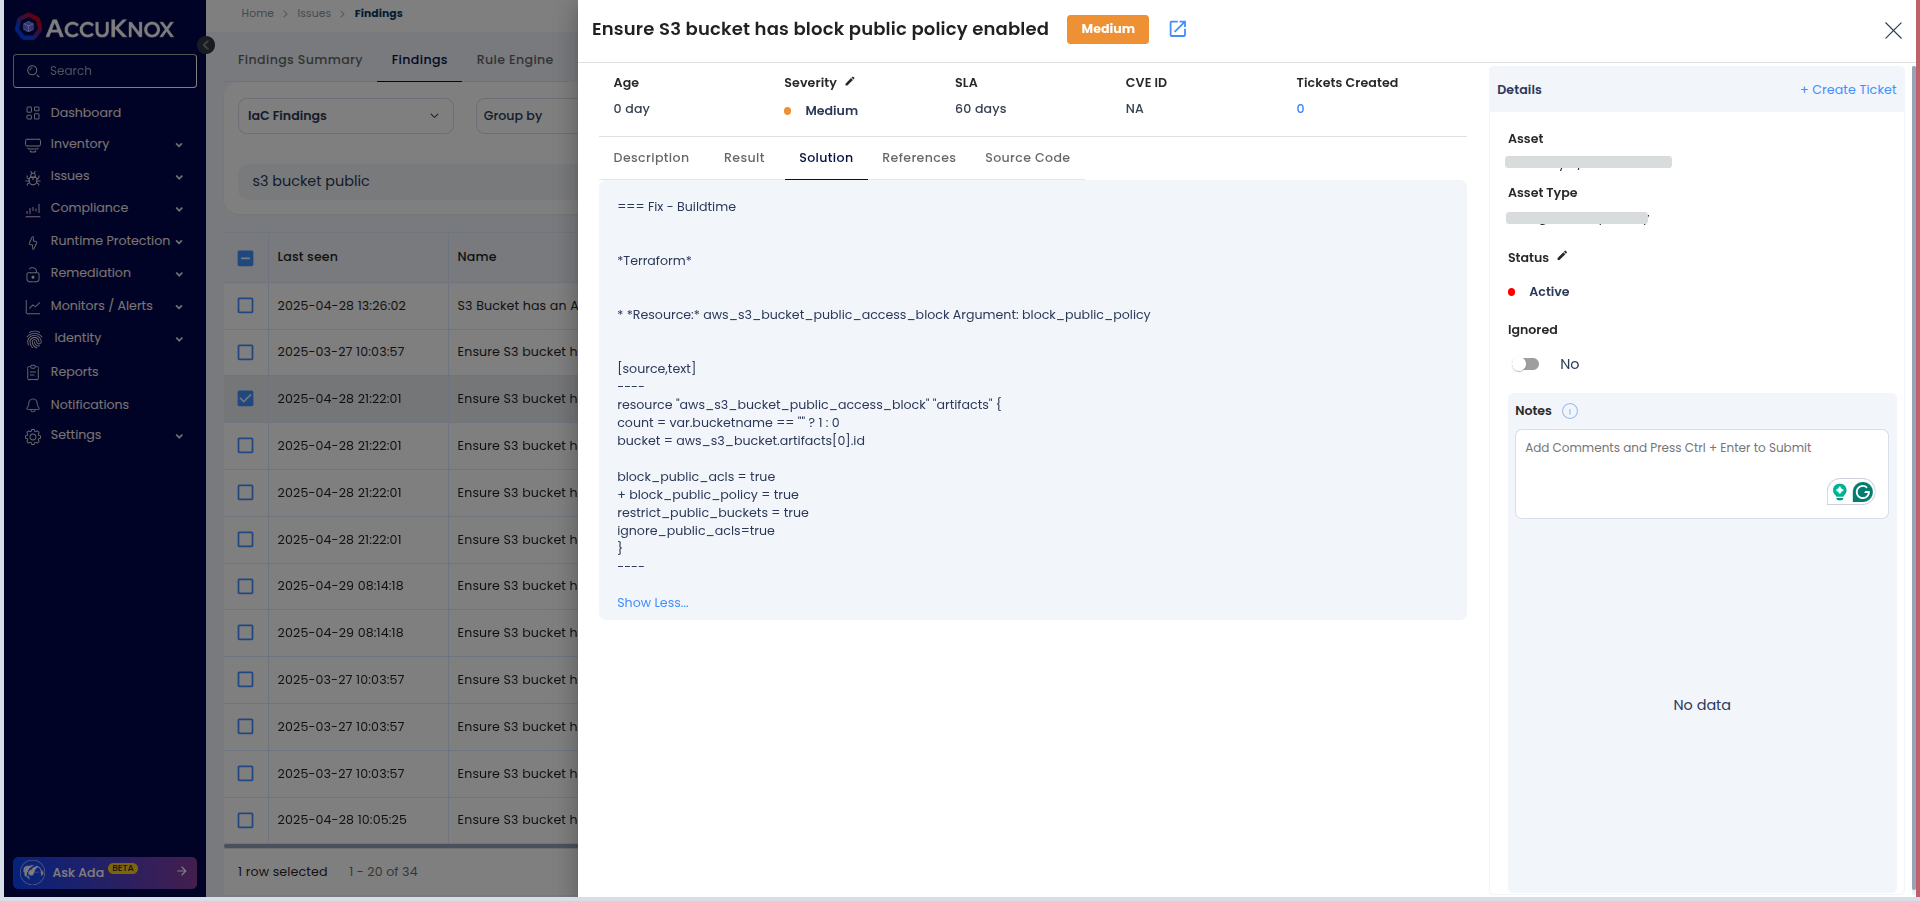Click the sidebar Search field
The image size is (1920, 901).
tap(105, 71)
